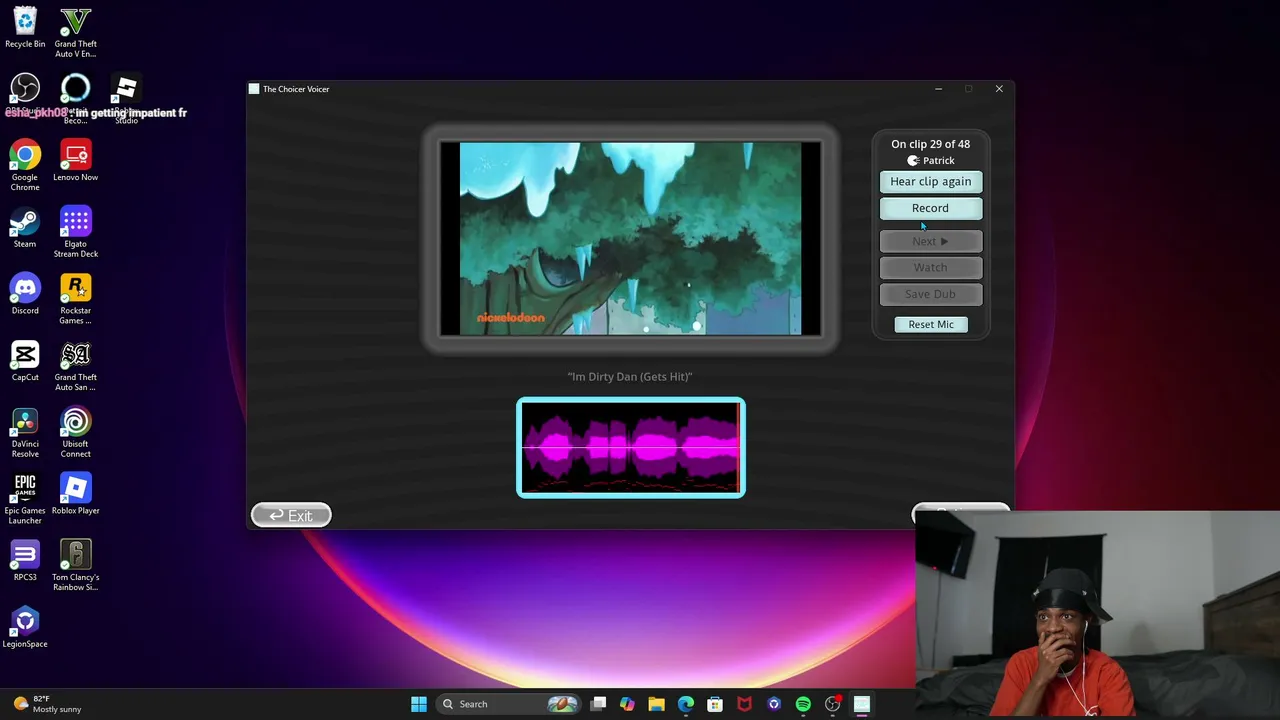
Task: Click The Choicer Voicer taskbar icon
Action: 861,704
